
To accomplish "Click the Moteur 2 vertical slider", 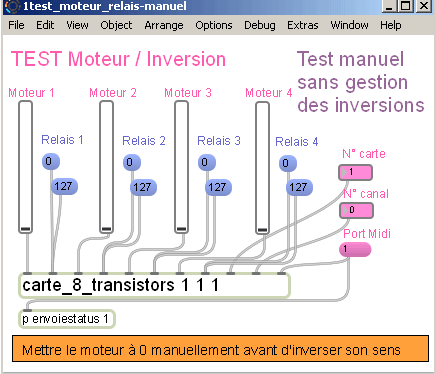I will coord(106,167).
